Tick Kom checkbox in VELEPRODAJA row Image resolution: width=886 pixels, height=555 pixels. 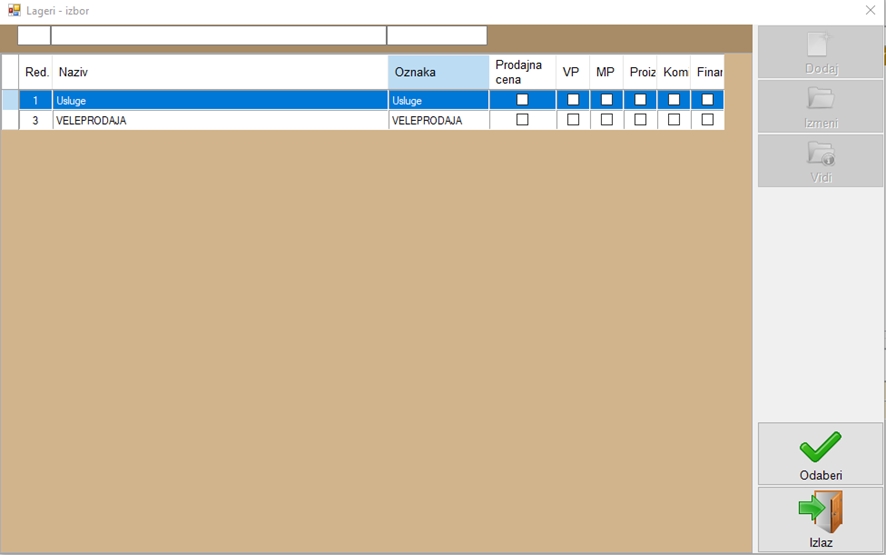point(674,120)
